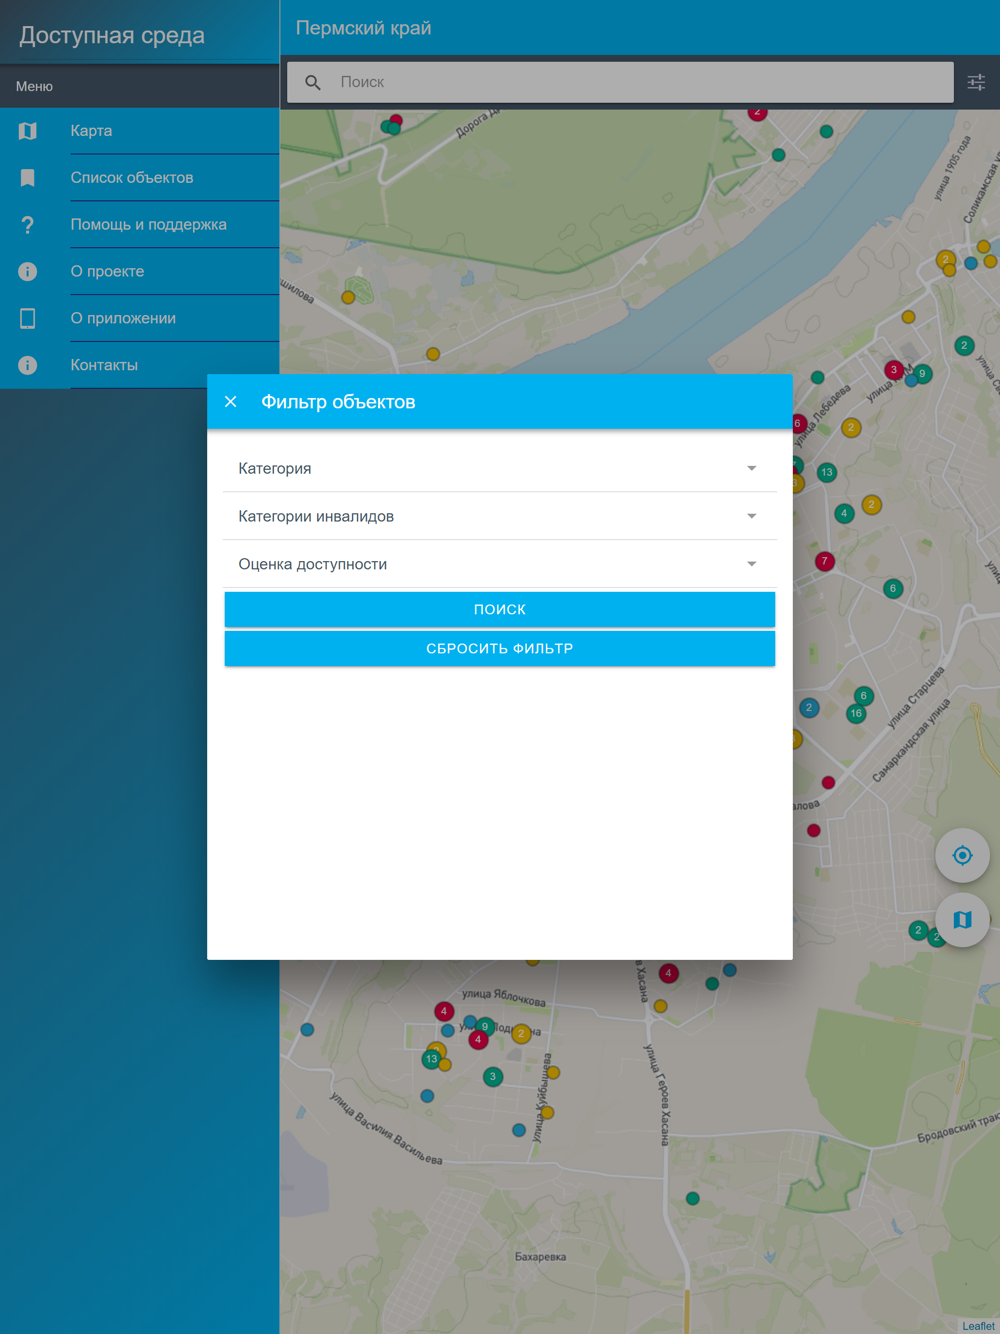The height and width of the screenshot is (1334, 1000).
Task: Click the magnifier search icon
Action: 313,83
